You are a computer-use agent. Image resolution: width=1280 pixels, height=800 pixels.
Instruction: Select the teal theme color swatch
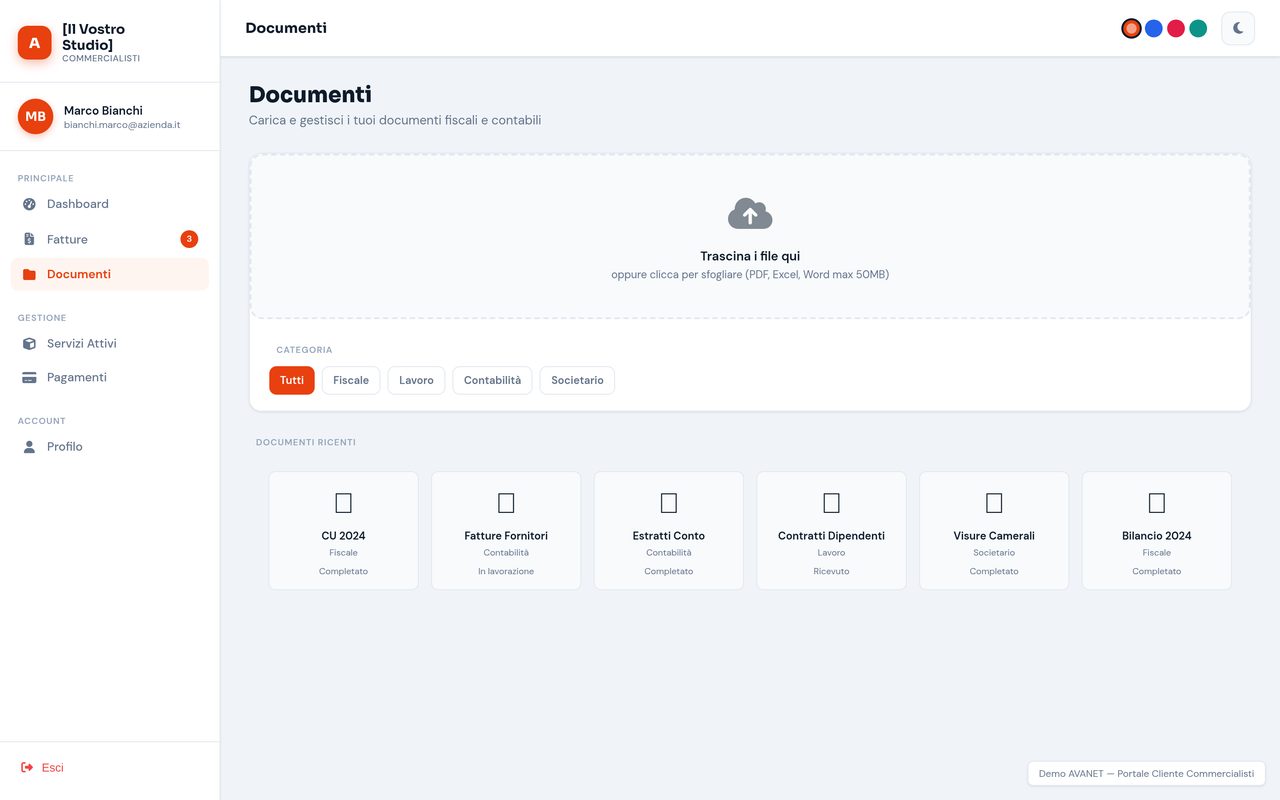[x=1198, y=28]
